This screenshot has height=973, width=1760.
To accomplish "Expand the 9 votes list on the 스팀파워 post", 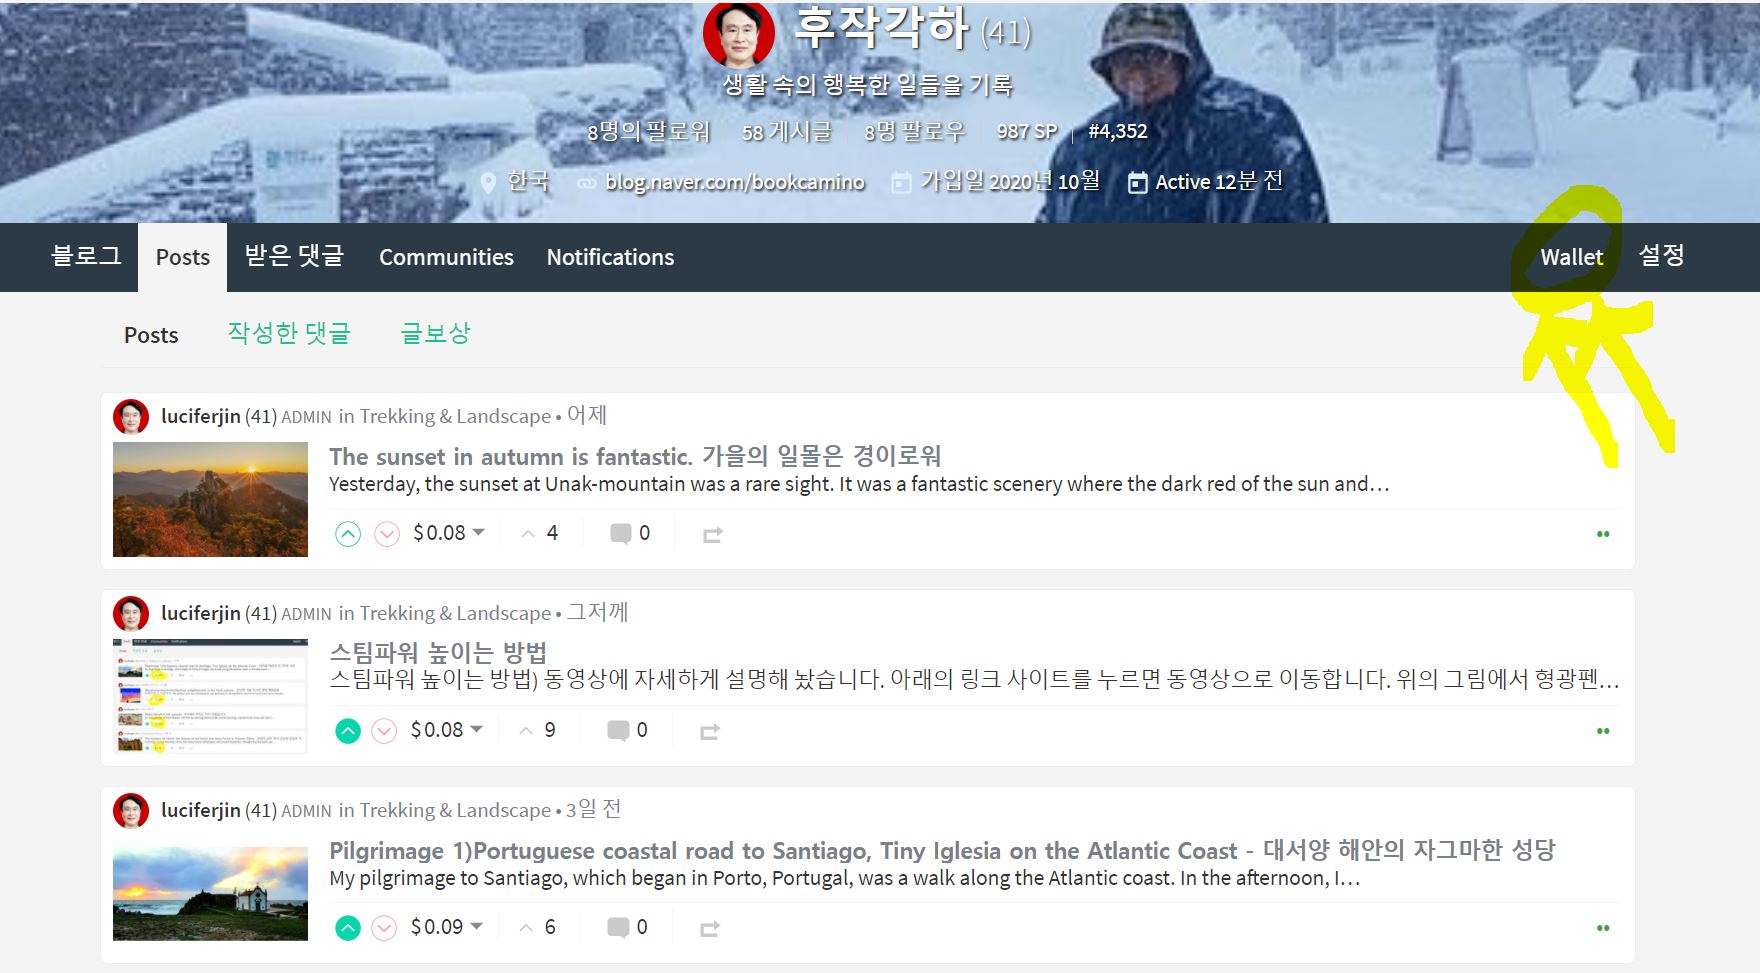I will pos(538,730).
